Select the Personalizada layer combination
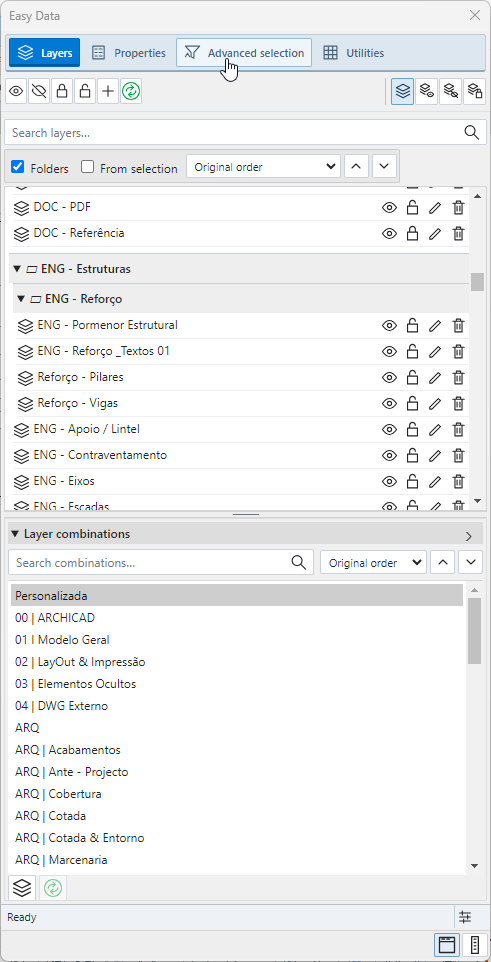The height and width of the screenshot is (962, 491). [237, 595]
